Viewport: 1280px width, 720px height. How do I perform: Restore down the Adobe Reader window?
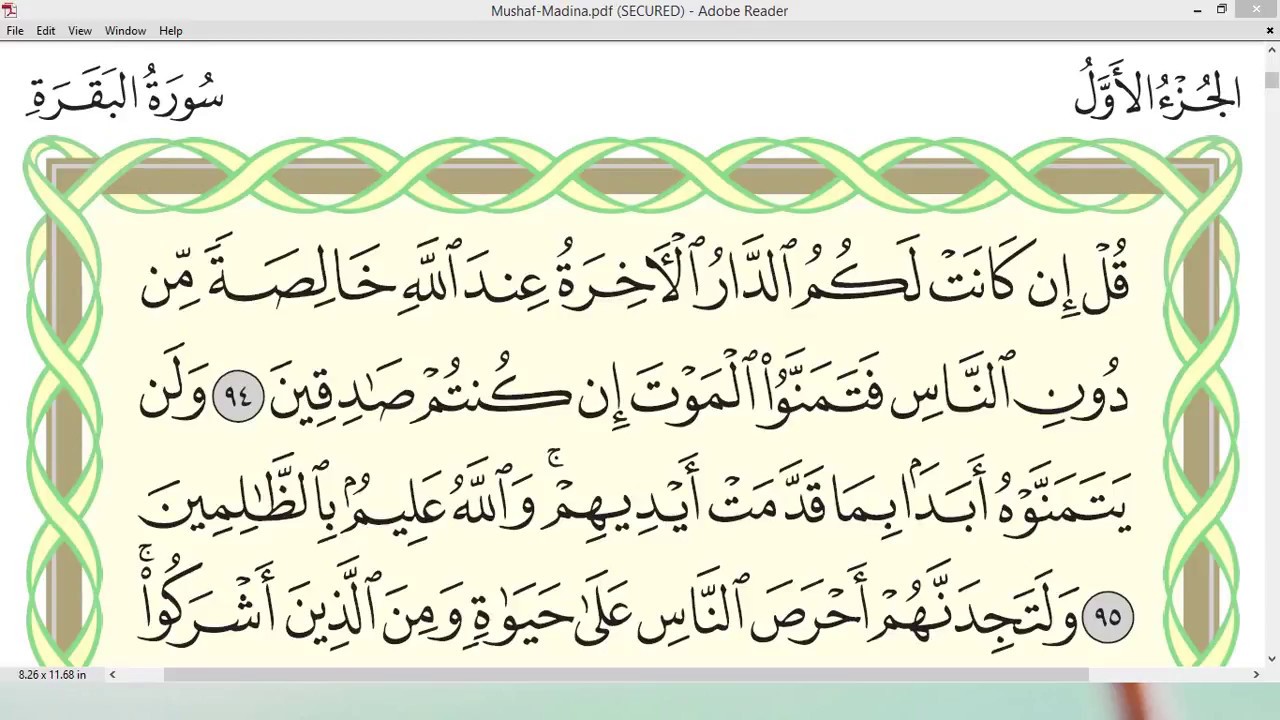pos(1222,10)
